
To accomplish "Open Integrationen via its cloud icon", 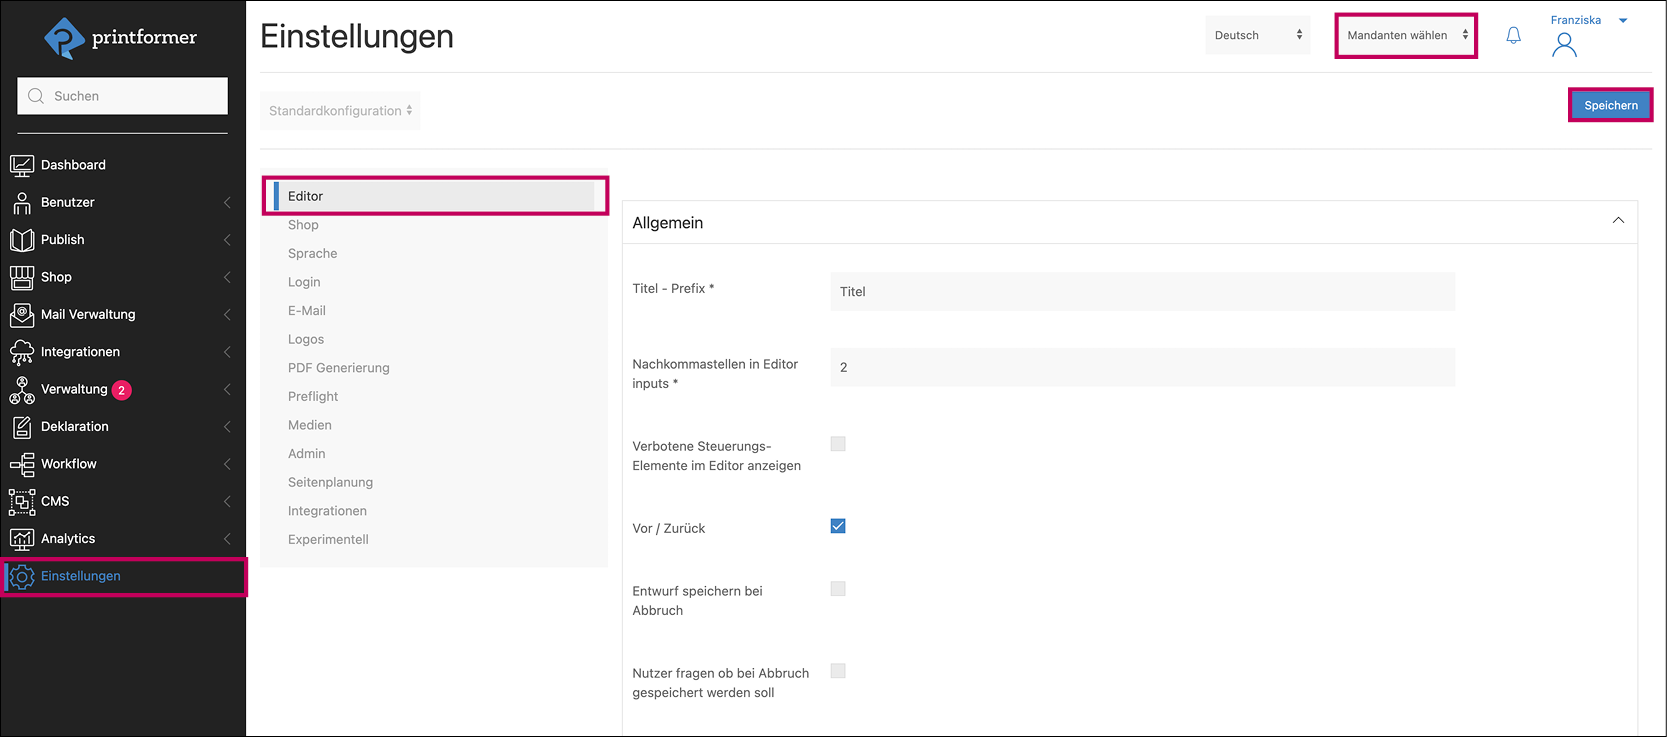I will tap(22, 352).
